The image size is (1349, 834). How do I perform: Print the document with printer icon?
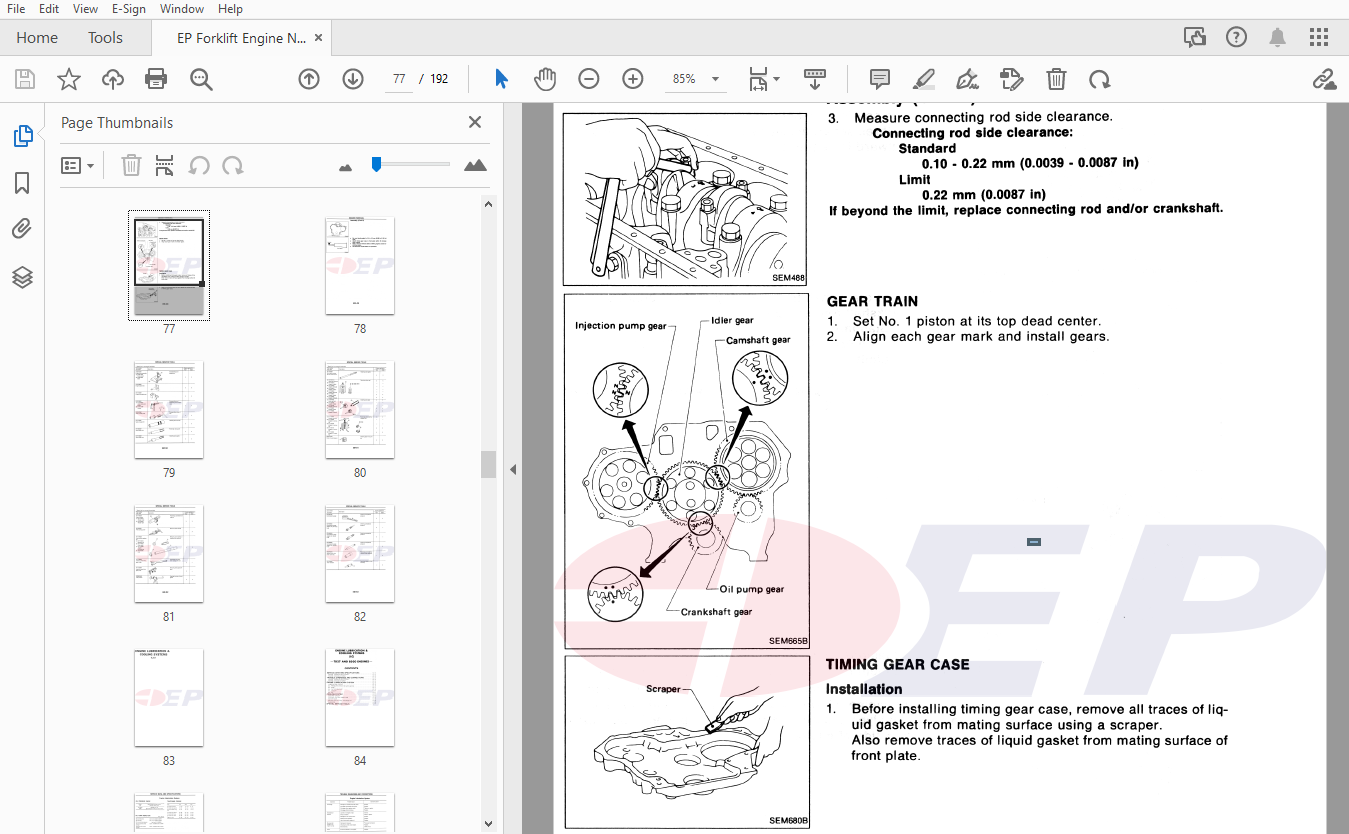pos(156,79)
